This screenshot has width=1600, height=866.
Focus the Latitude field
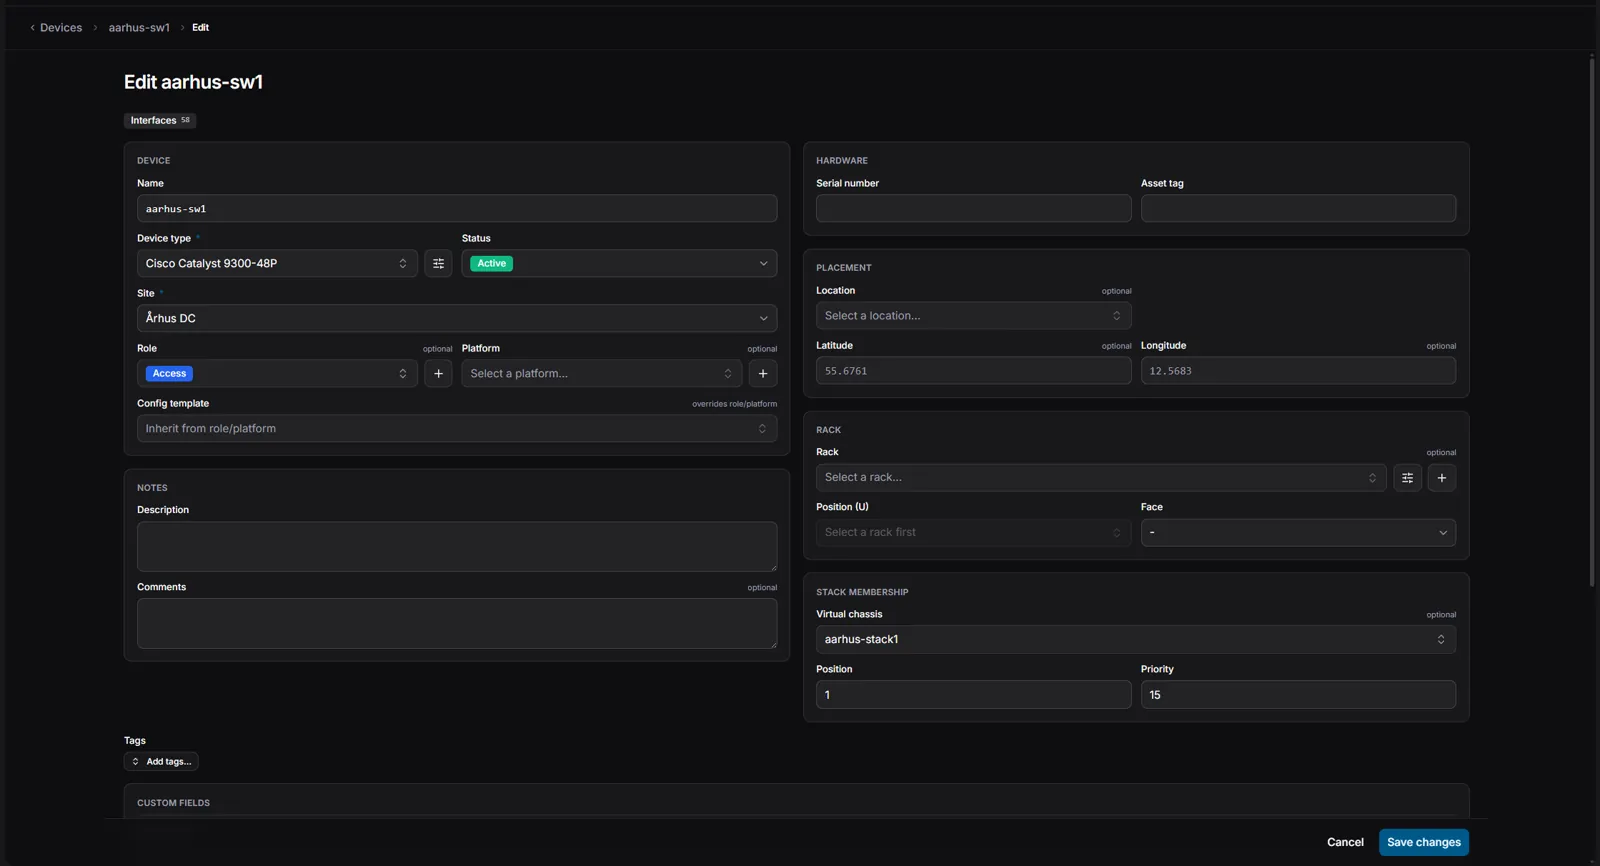(973, 370)
